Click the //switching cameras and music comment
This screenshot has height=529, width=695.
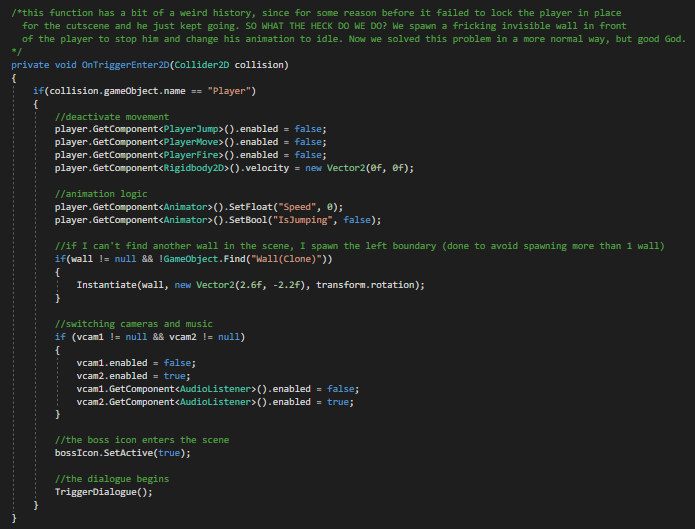pos(133,324)
